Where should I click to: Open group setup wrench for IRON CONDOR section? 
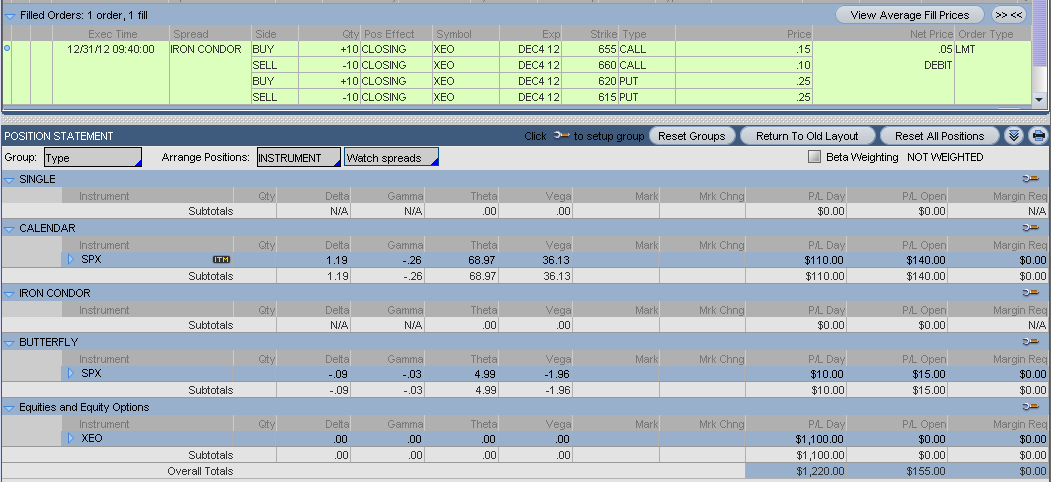click(x=1031, y=293)
